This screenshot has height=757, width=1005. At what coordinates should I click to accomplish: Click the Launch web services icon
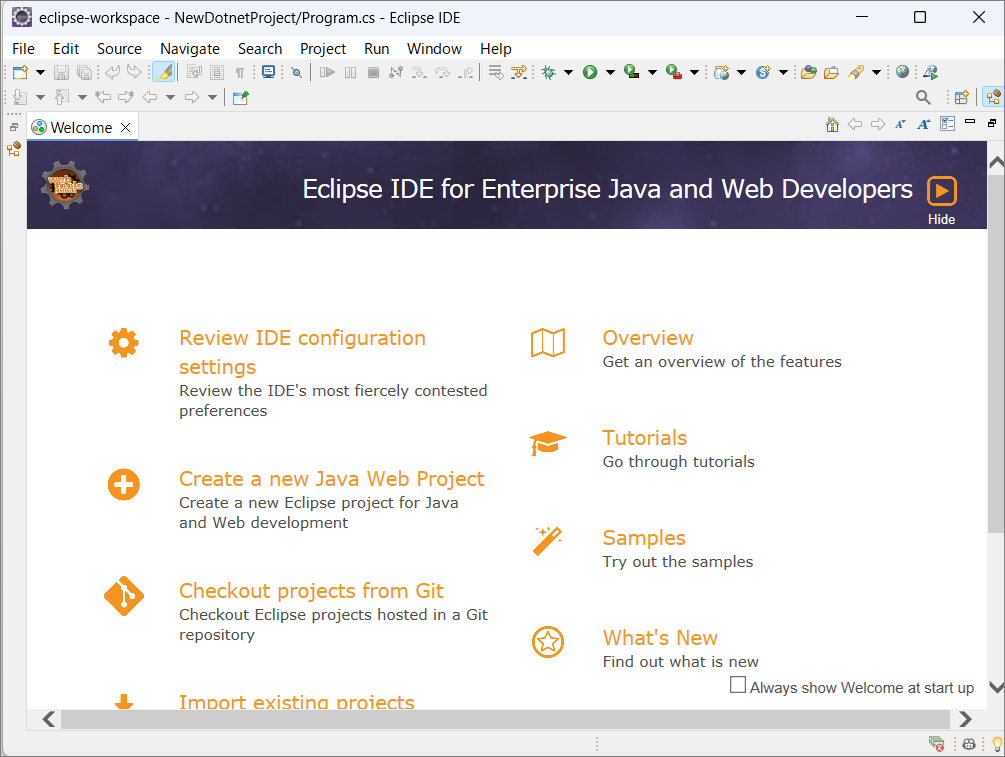pos(931,72)
